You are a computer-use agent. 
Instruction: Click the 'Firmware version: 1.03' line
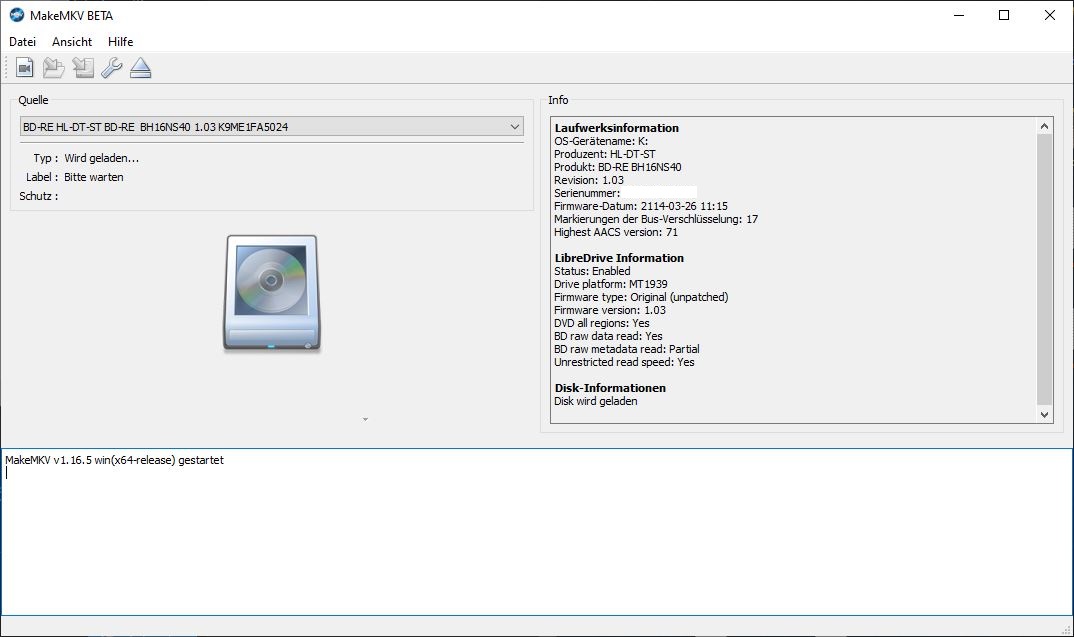(610, 310)
